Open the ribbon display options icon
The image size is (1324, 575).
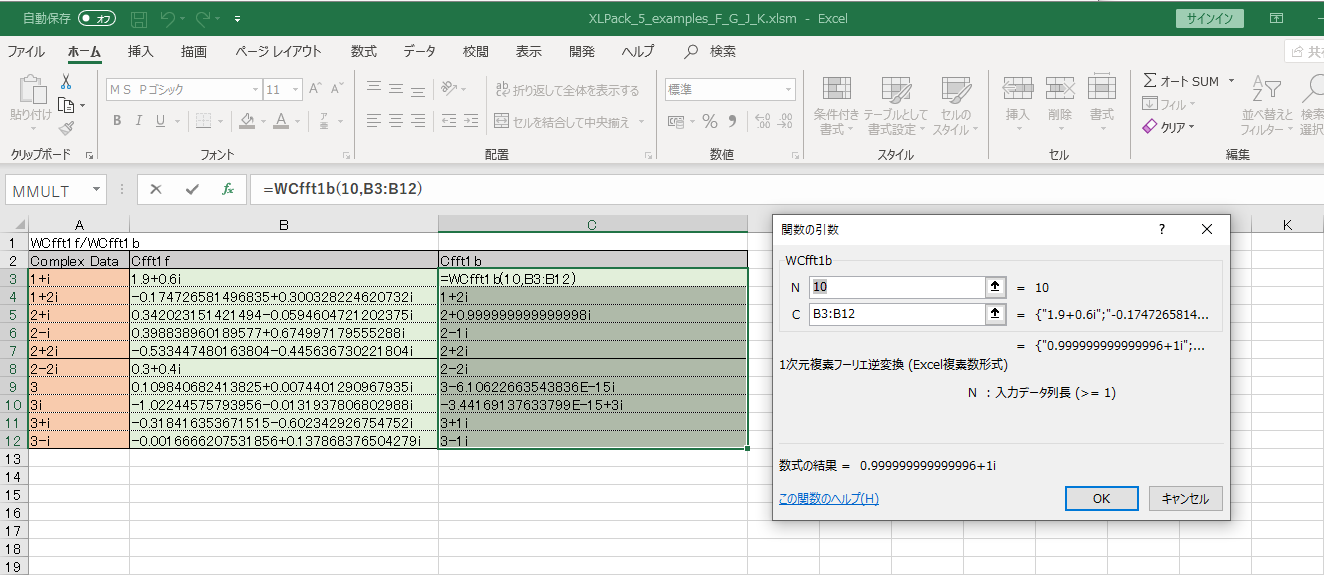pos(1276,18)
